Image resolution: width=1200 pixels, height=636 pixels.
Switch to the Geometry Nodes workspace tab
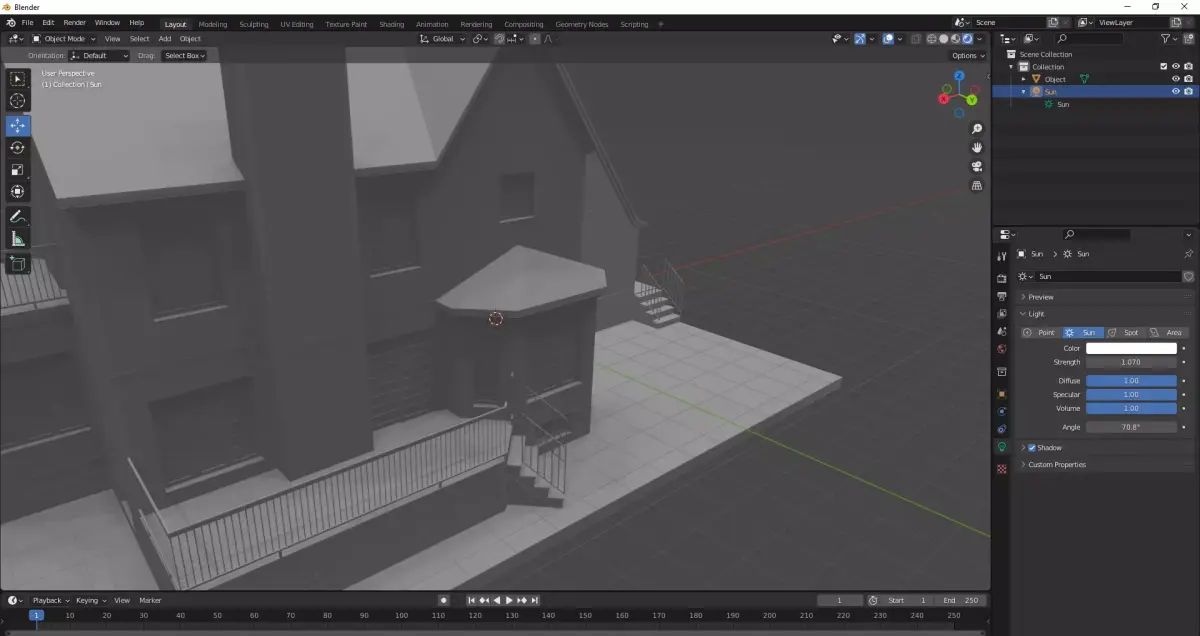click(582, 24)
